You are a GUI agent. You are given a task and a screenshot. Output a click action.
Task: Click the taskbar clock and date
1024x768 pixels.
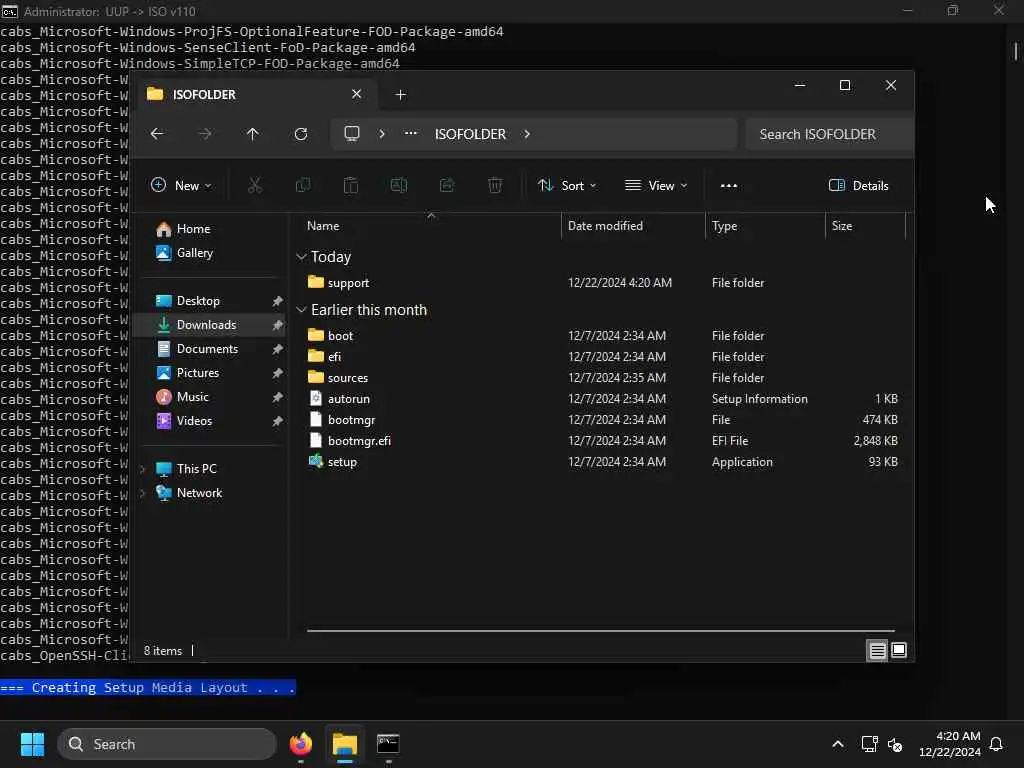tap(949, 744)
